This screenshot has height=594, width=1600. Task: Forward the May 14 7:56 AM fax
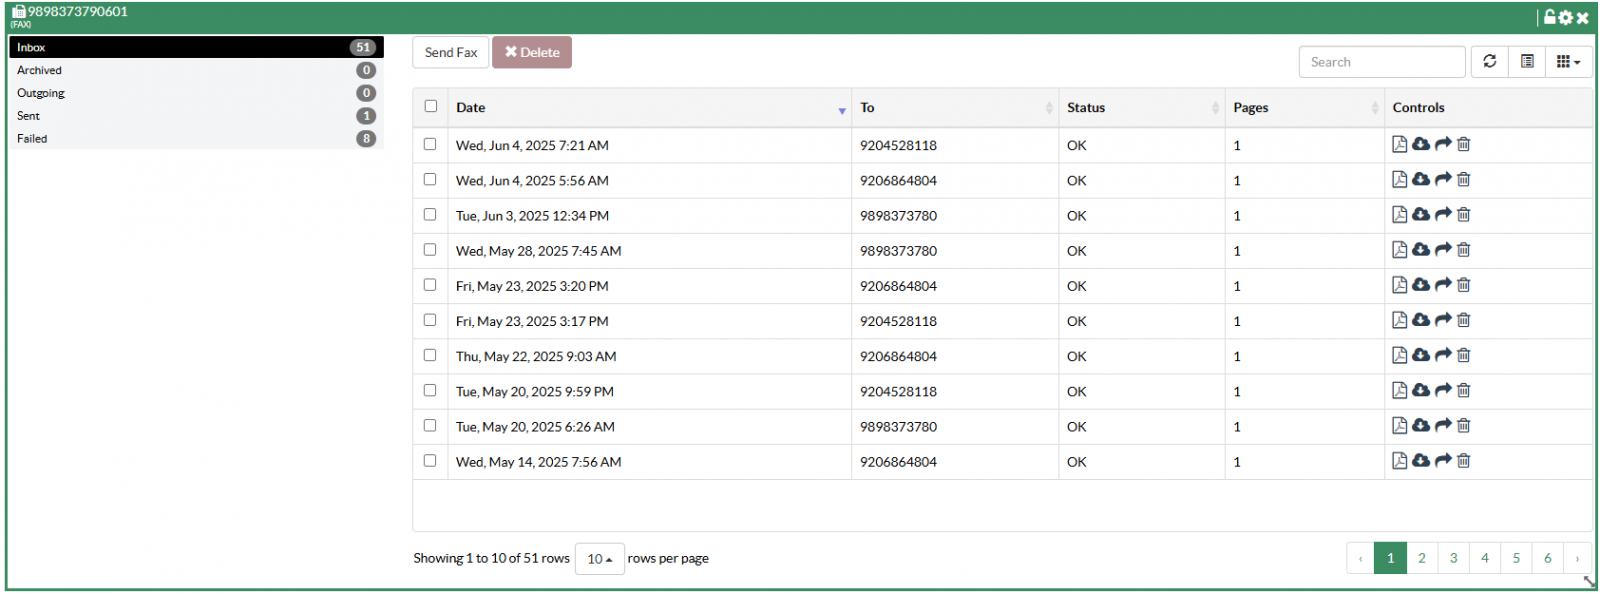tap(1443, 461)
